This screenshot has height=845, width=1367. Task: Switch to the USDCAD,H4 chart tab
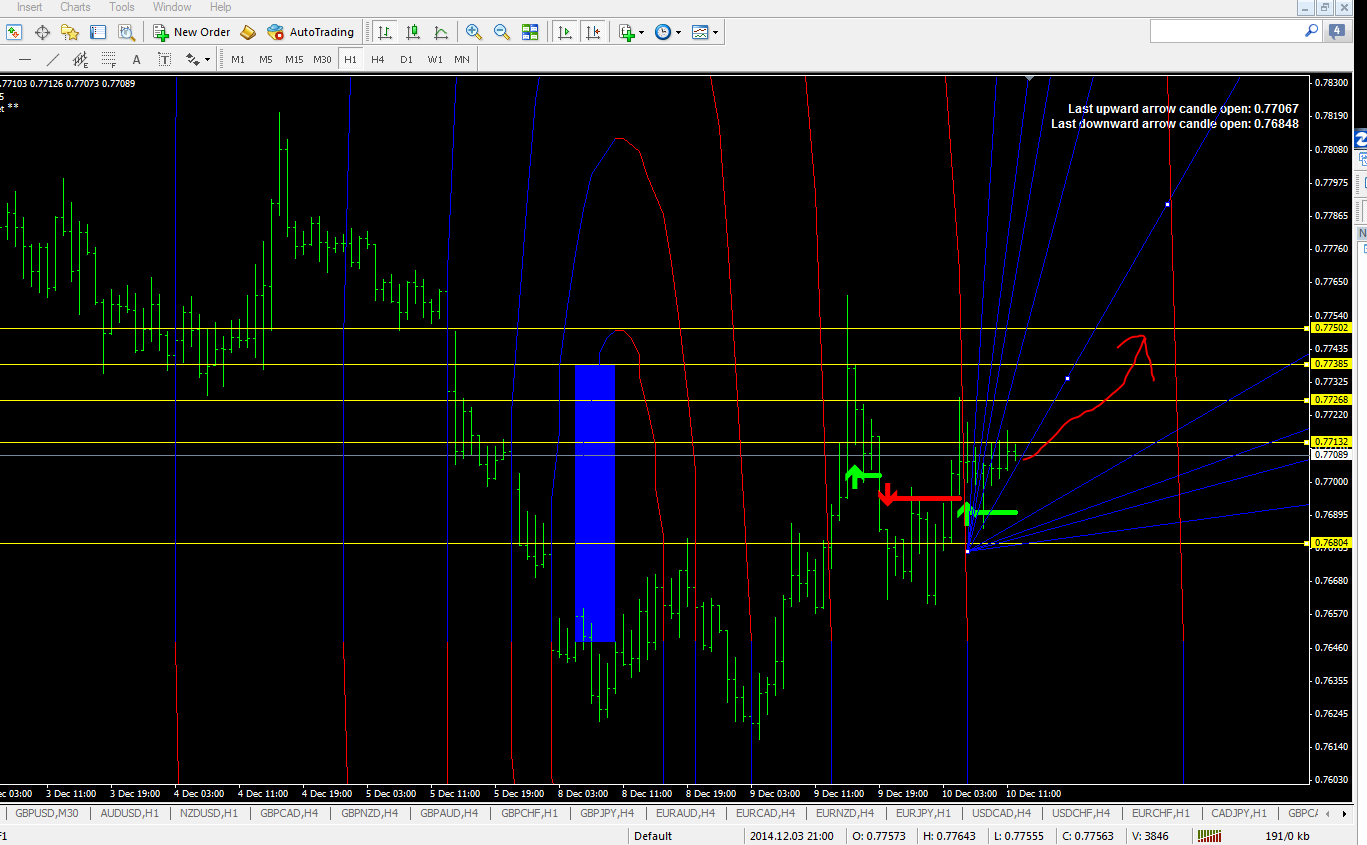[1001, 813]
